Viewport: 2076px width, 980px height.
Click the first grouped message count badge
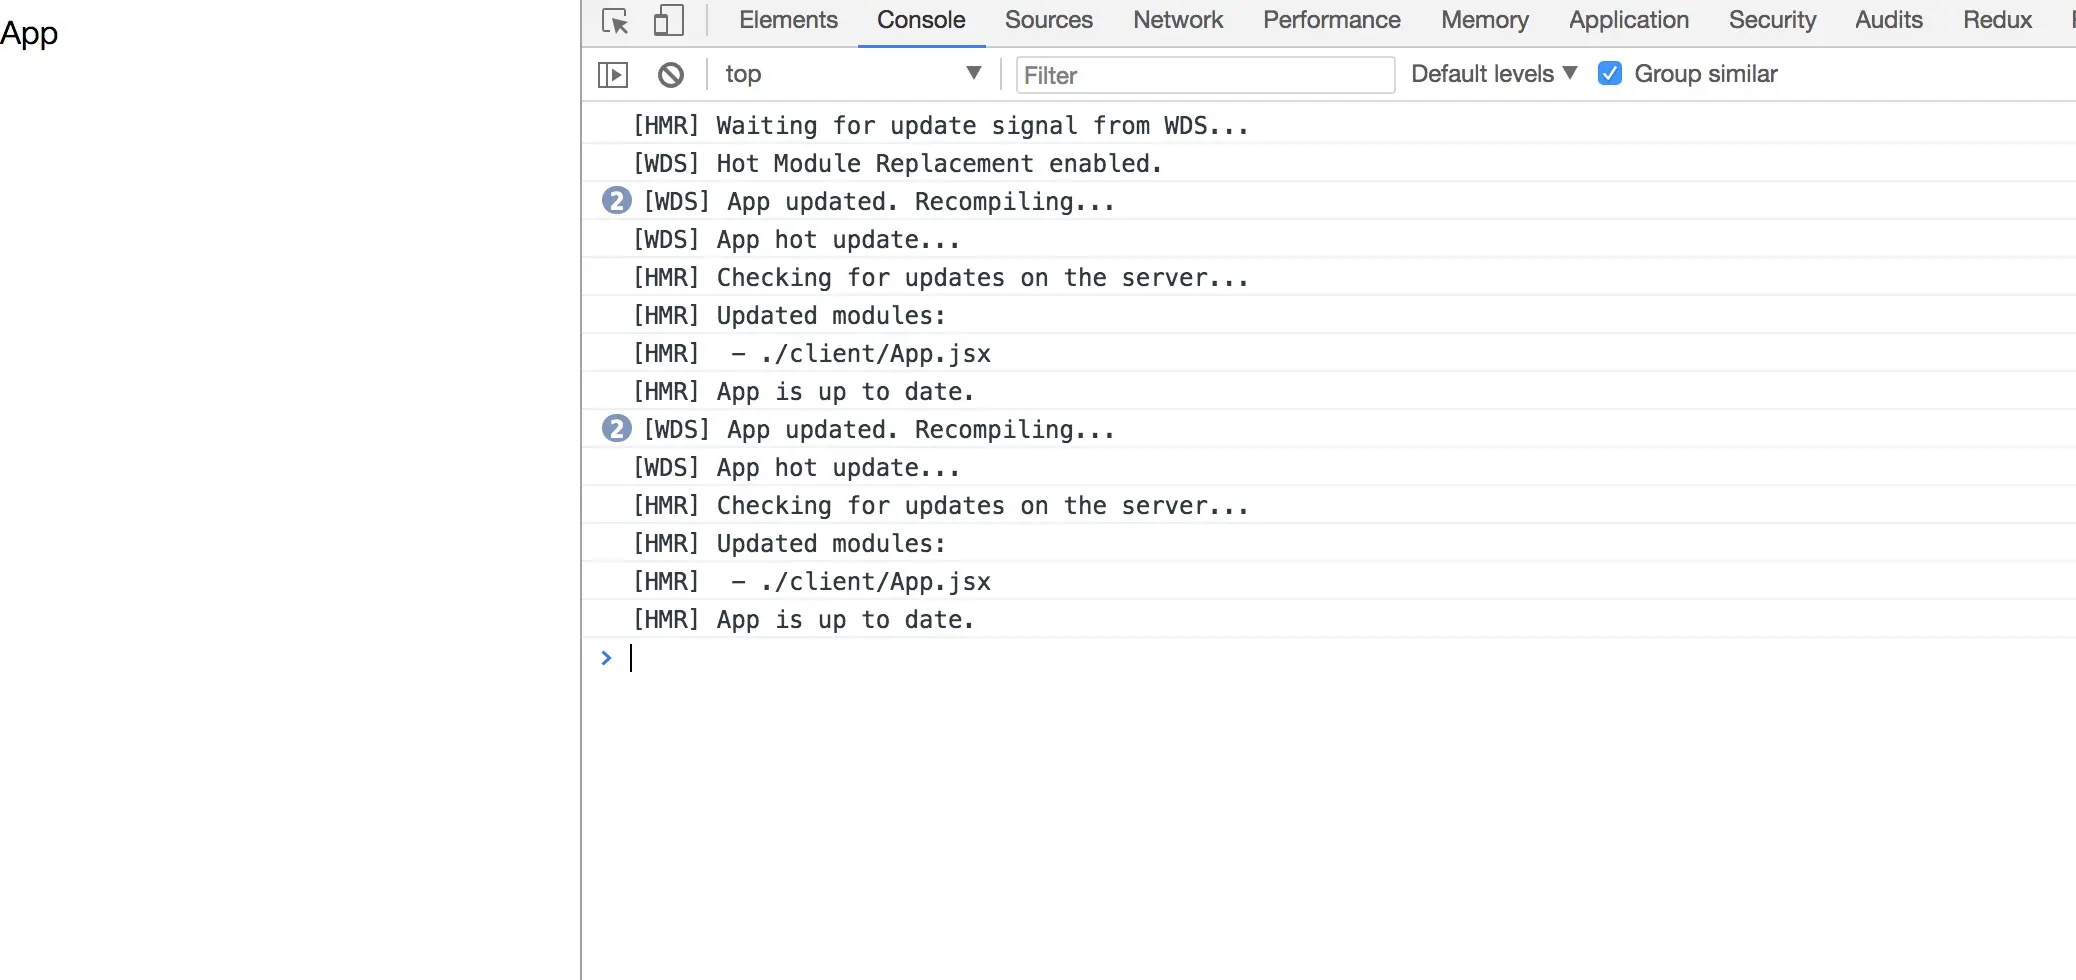pyautogui.click(x=616, y=201)
